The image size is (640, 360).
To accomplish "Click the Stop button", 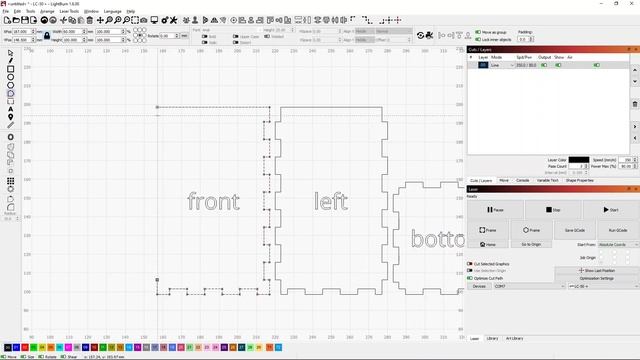I will (553, 210).
